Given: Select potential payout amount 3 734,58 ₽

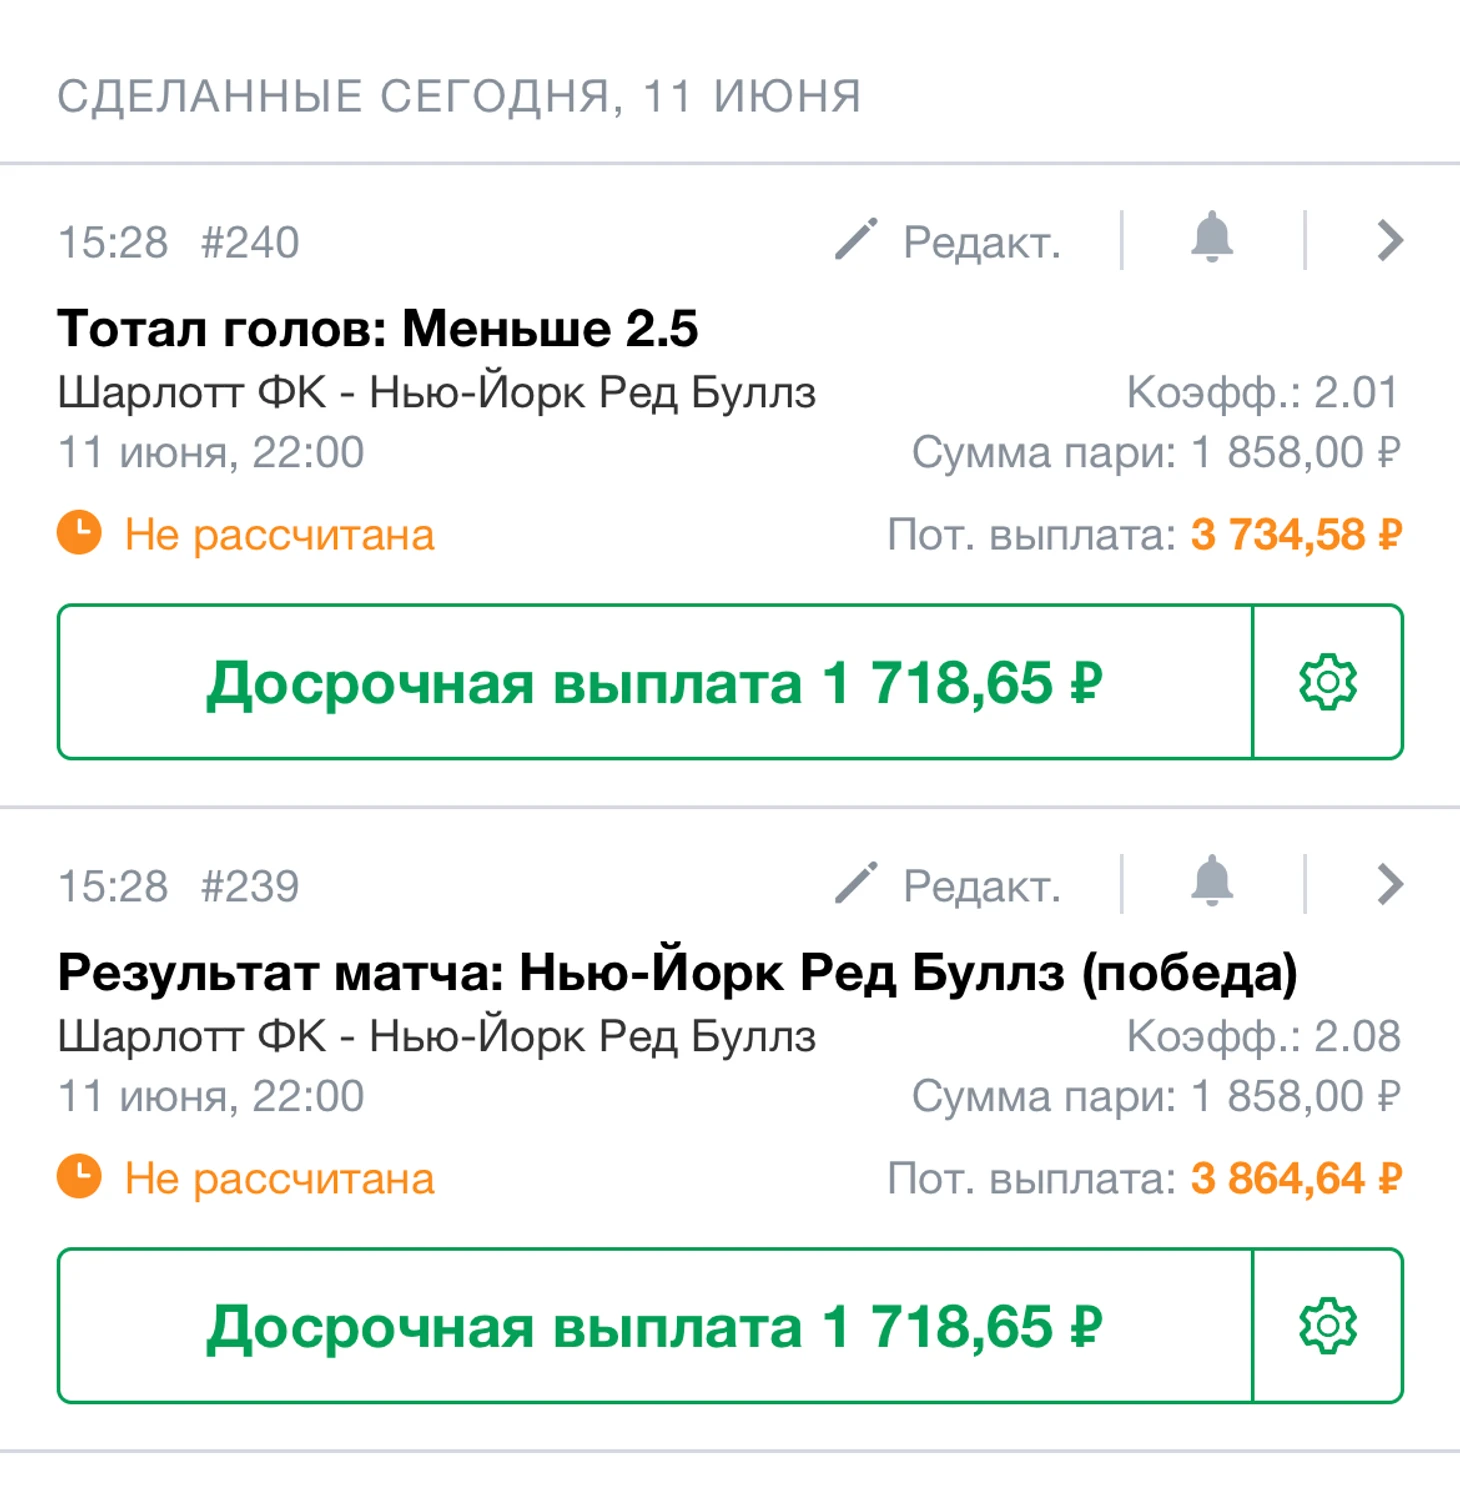Looking at the screenshot, I should pyautogui.click(x=1295, y=535).
